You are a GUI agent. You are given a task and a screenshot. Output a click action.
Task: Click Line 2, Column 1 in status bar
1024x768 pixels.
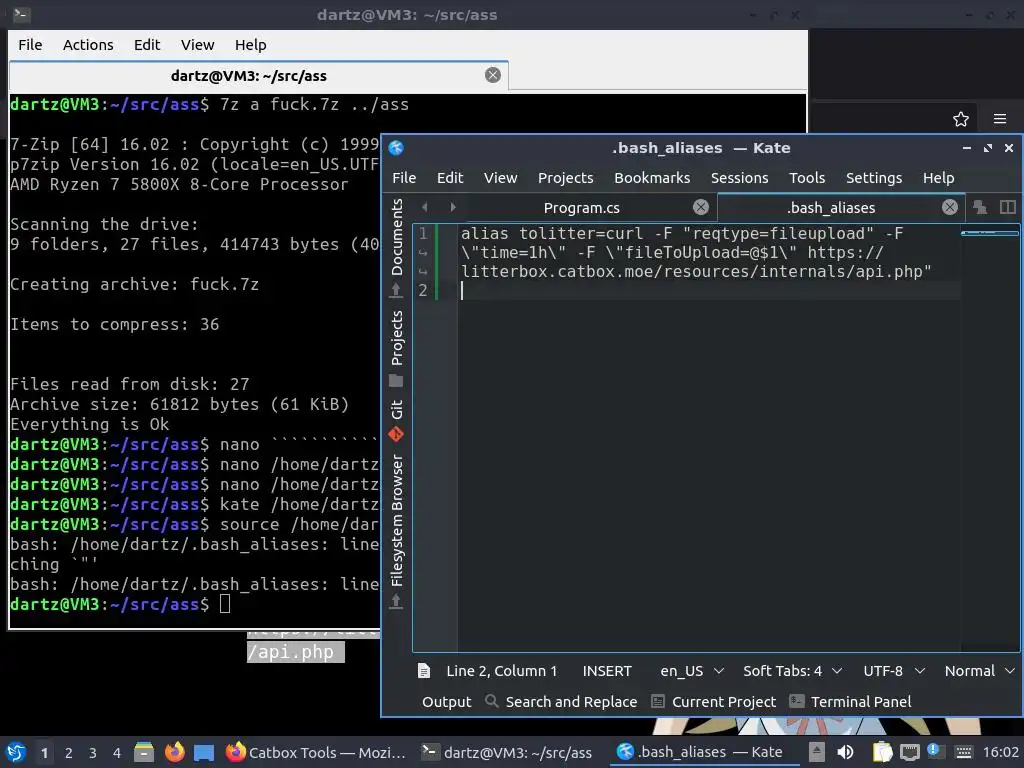tap(502, 671)
